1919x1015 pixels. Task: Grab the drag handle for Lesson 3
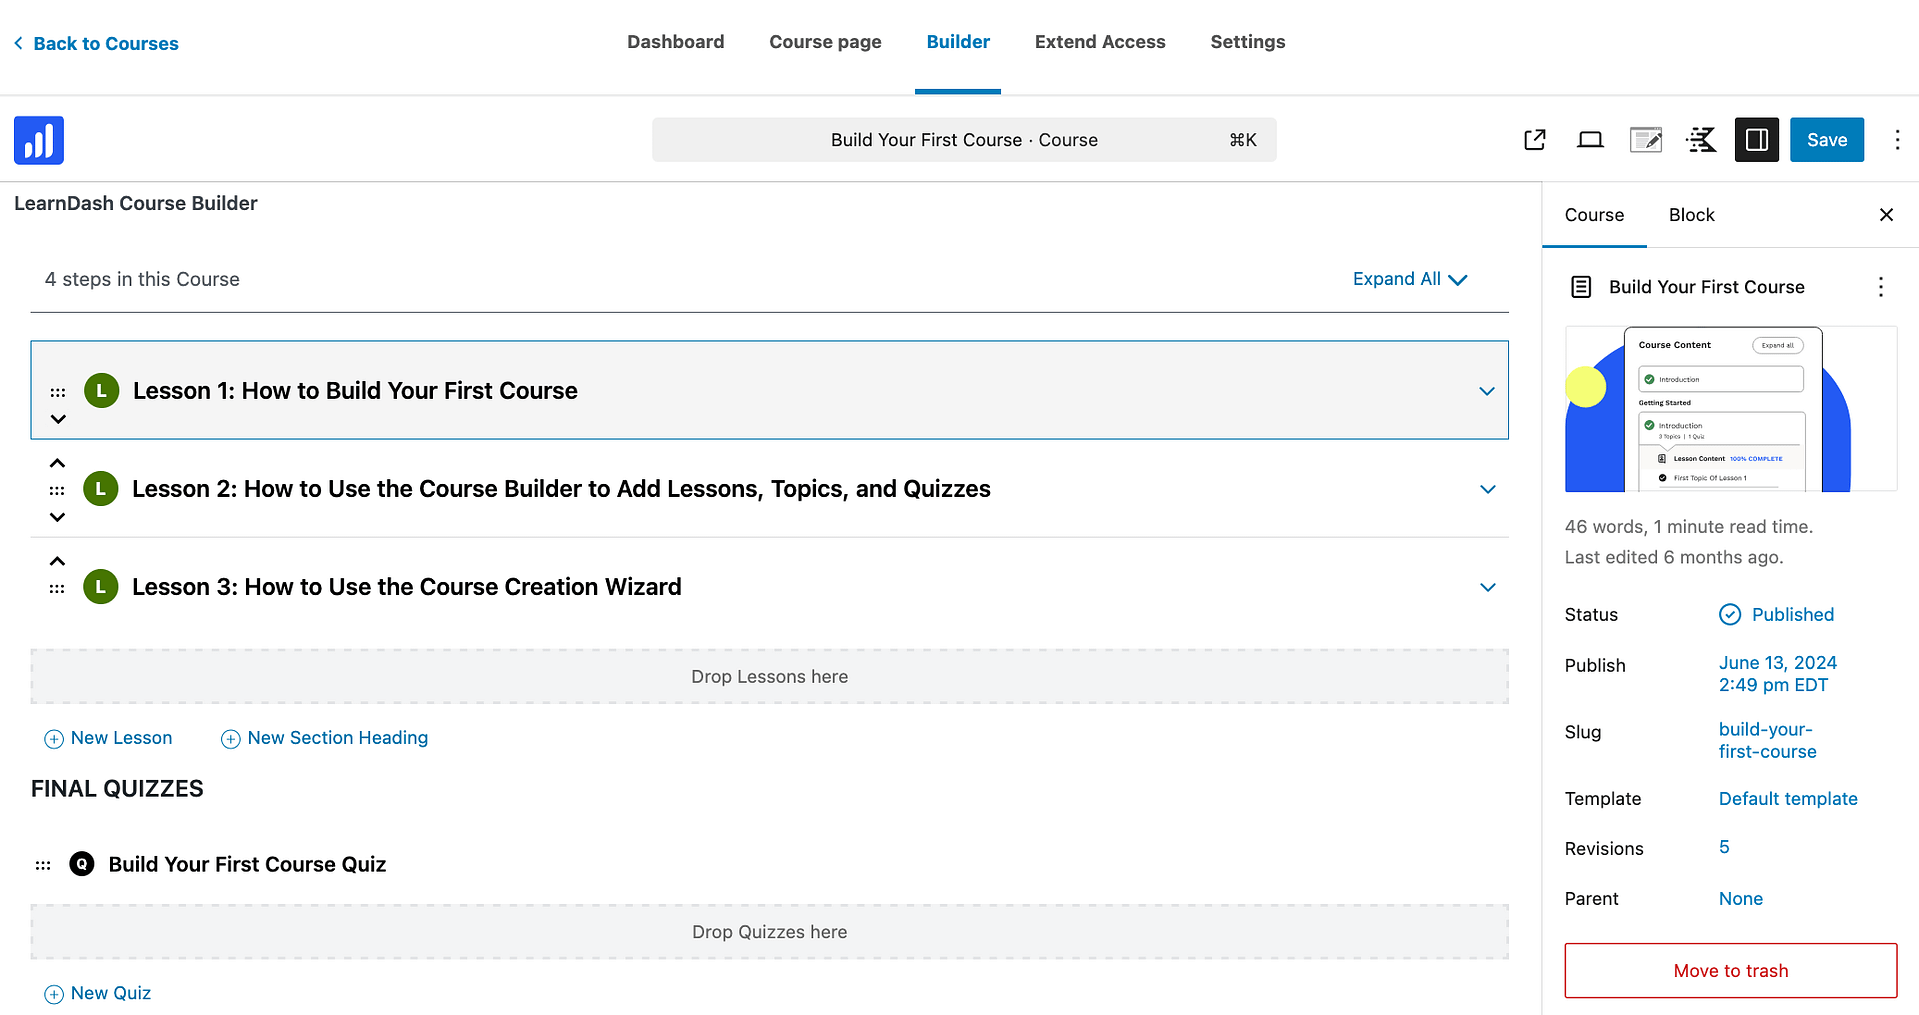point(57,589)
